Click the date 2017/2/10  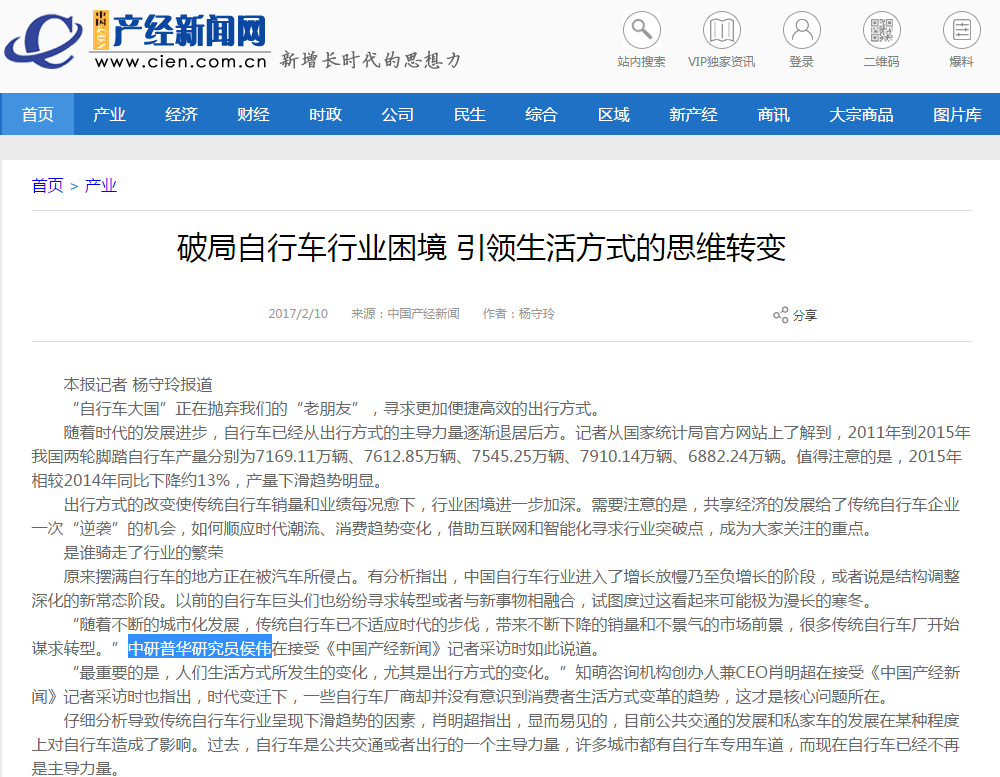pos(298,314)
